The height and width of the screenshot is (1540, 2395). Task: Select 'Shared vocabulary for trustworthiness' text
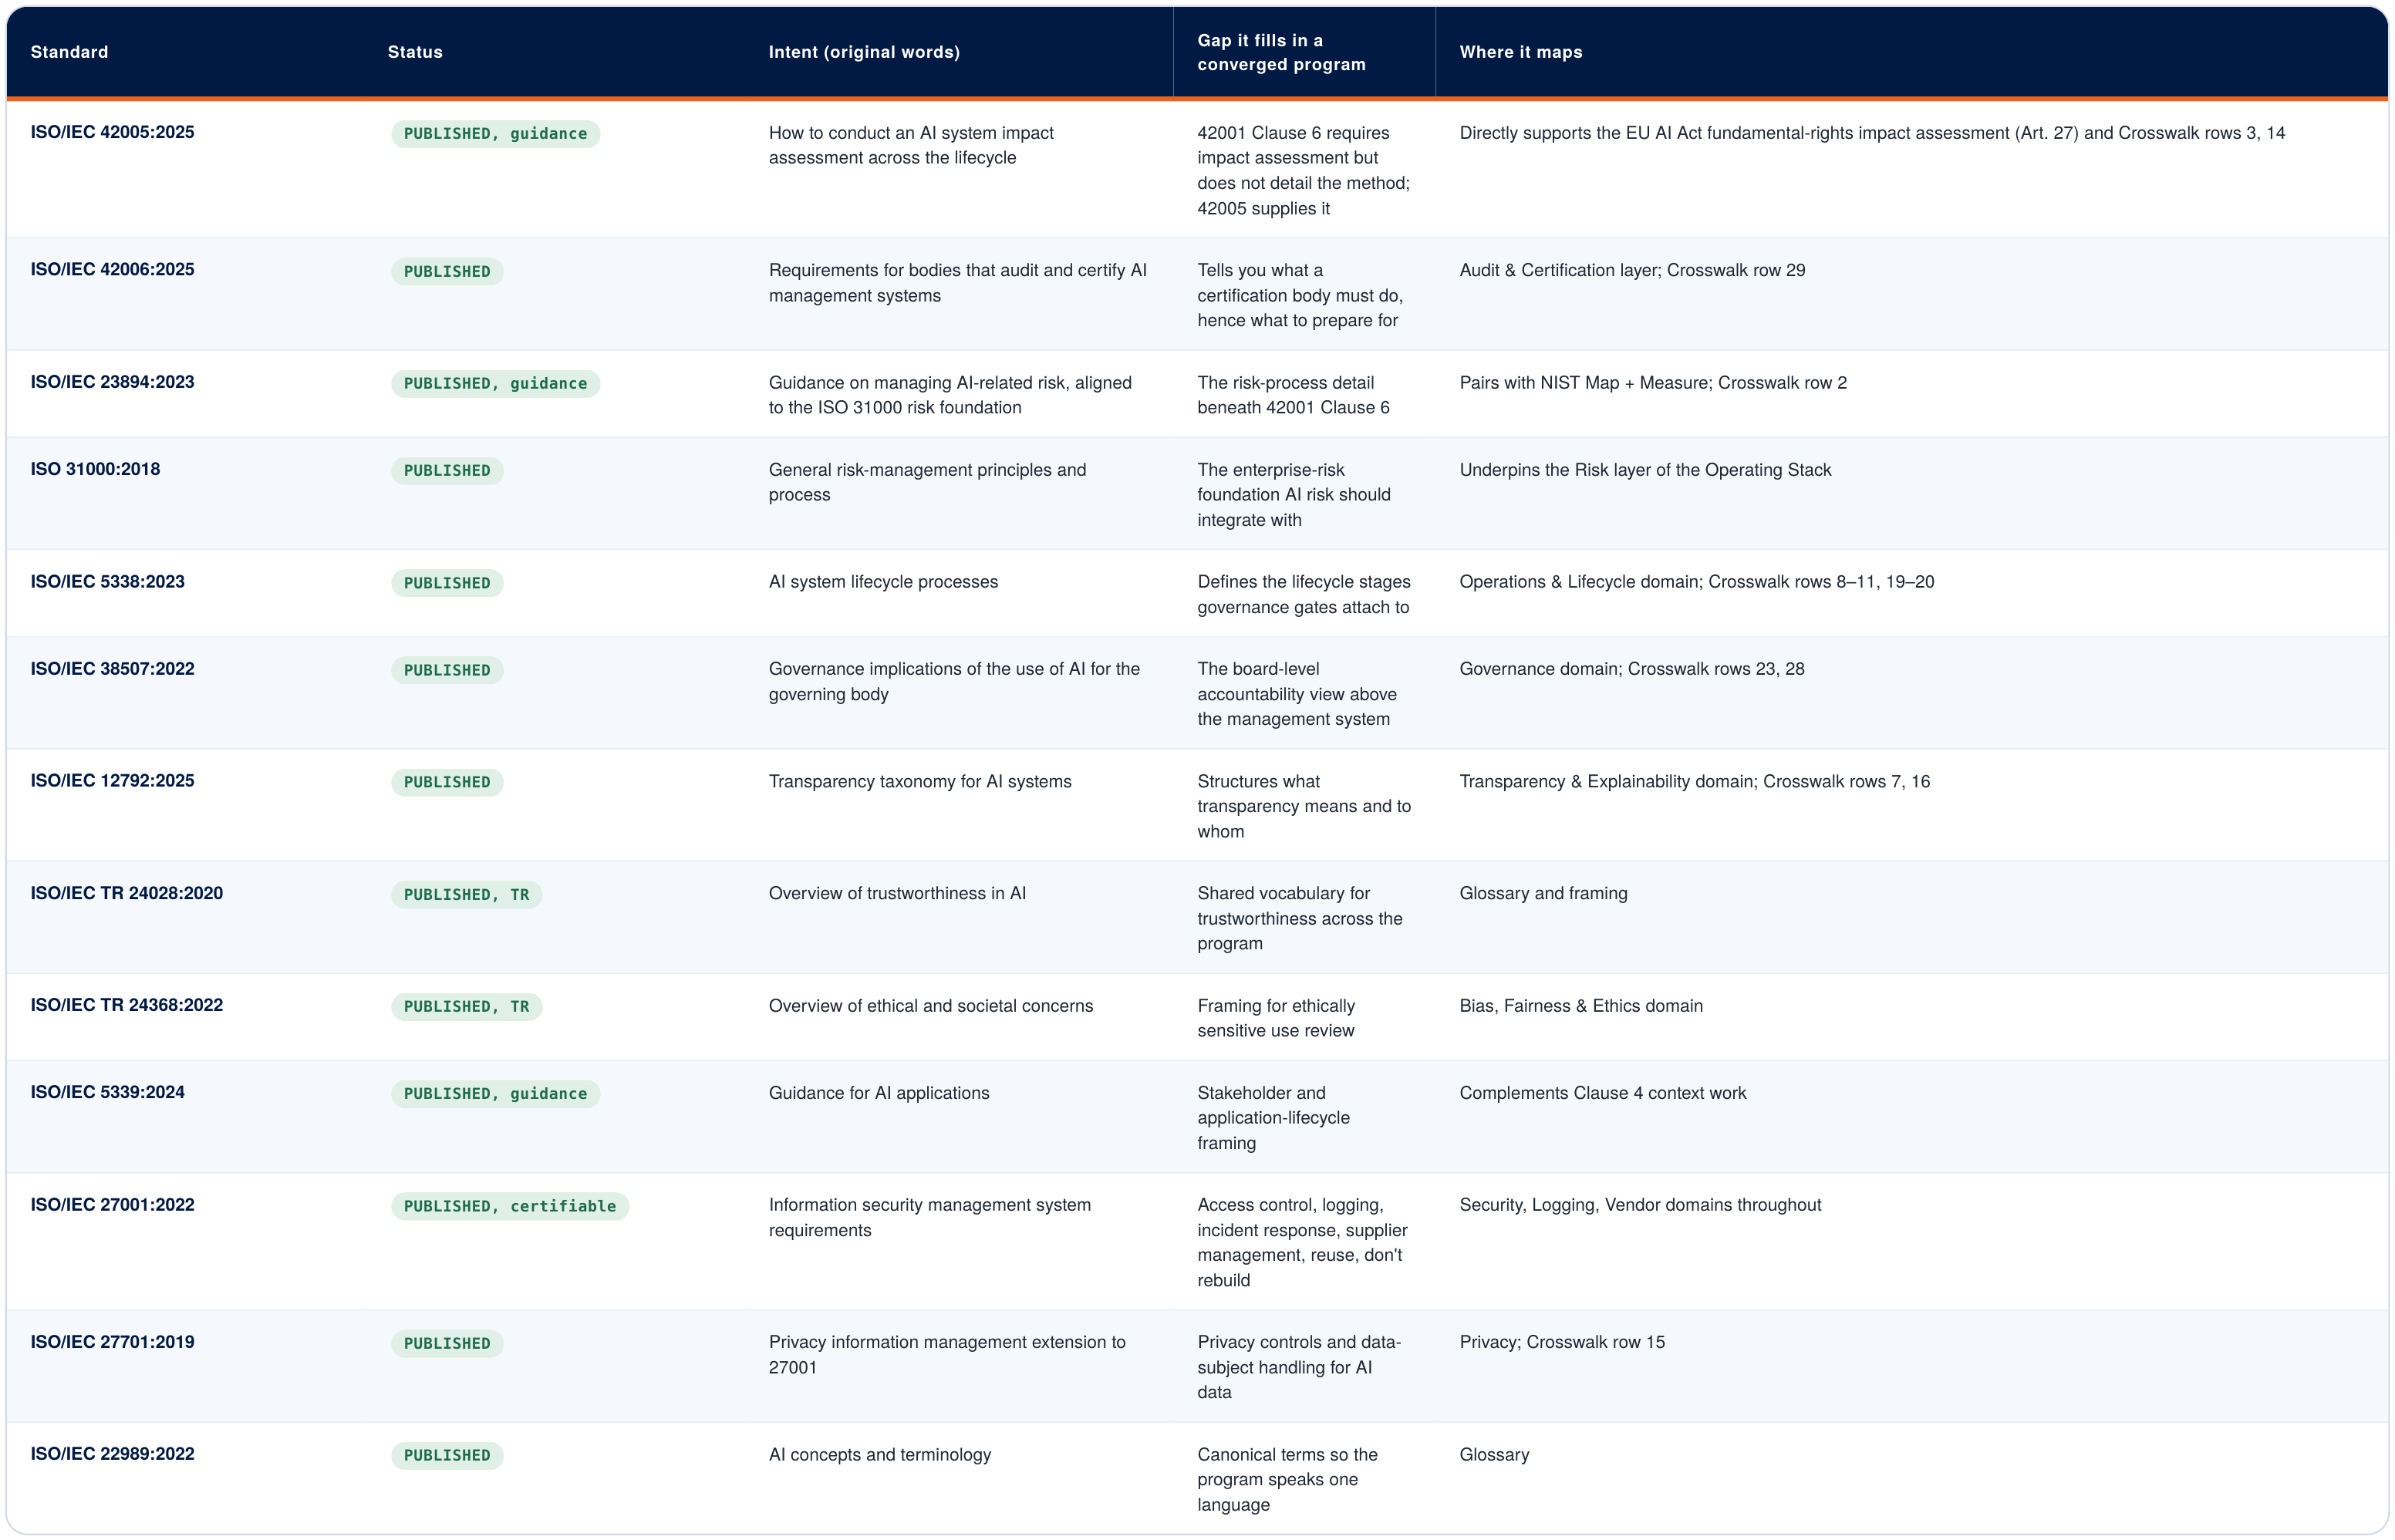(x=1300, y=918)
